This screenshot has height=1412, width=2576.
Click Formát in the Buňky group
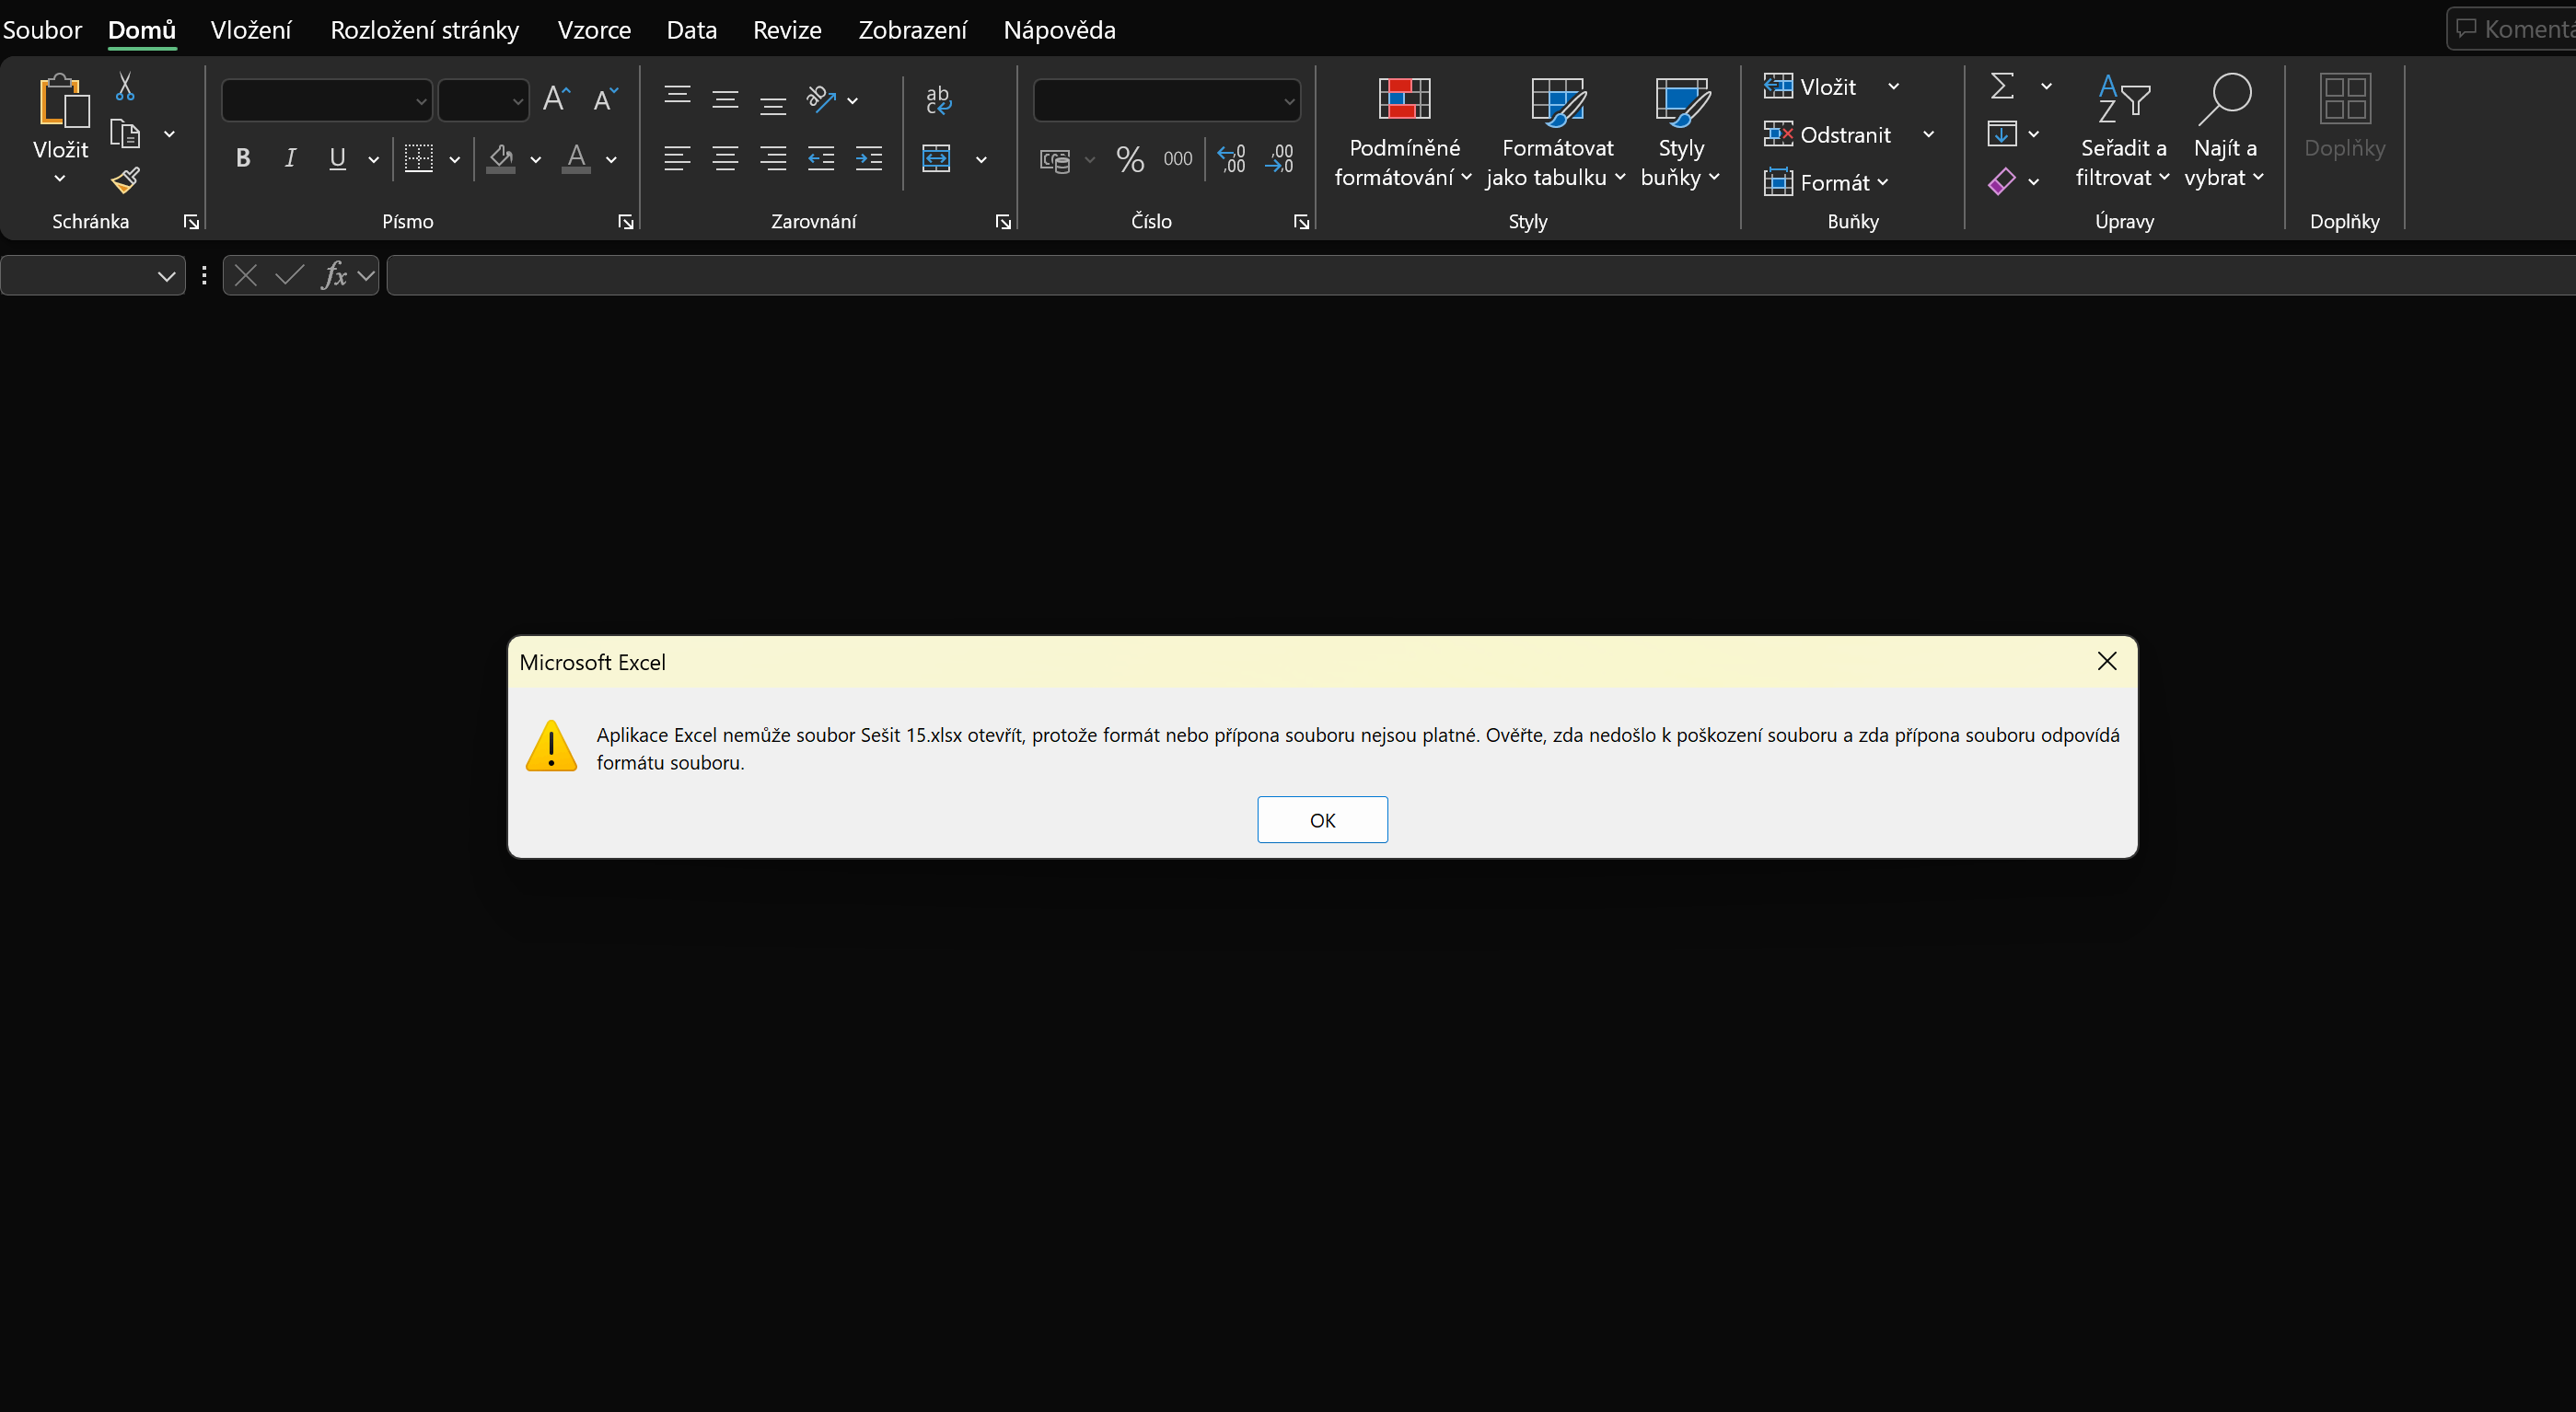point(1826,182)
